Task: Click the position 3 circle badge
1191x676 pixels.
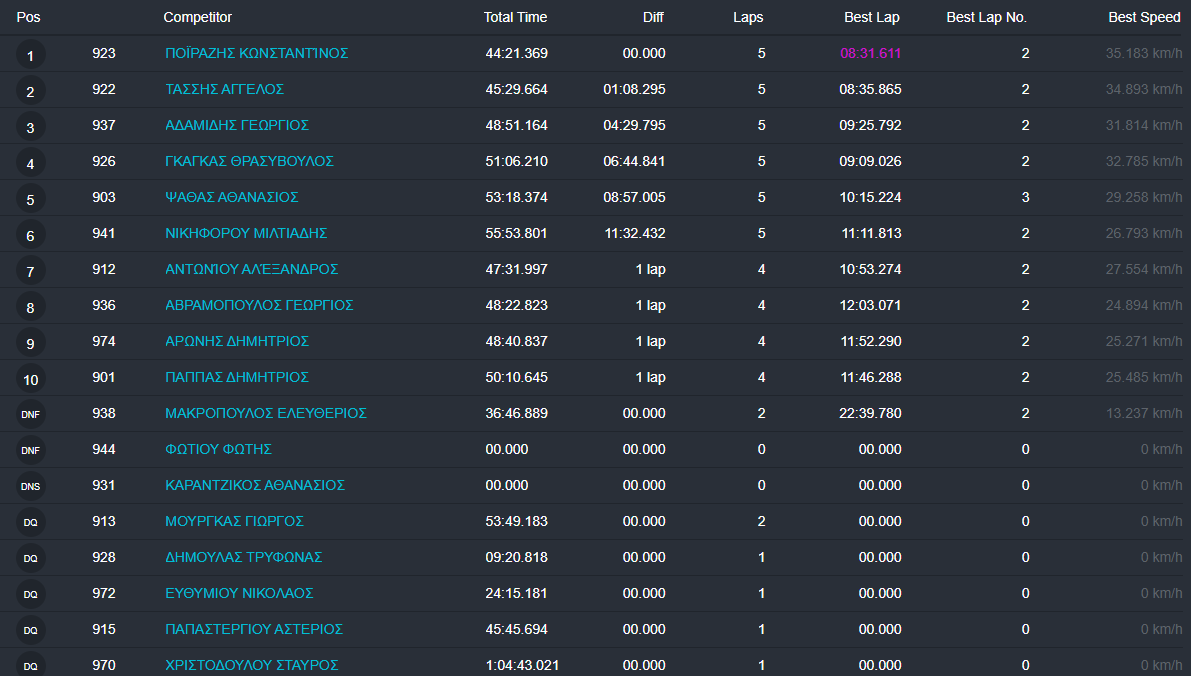Action: click(30, 127)
